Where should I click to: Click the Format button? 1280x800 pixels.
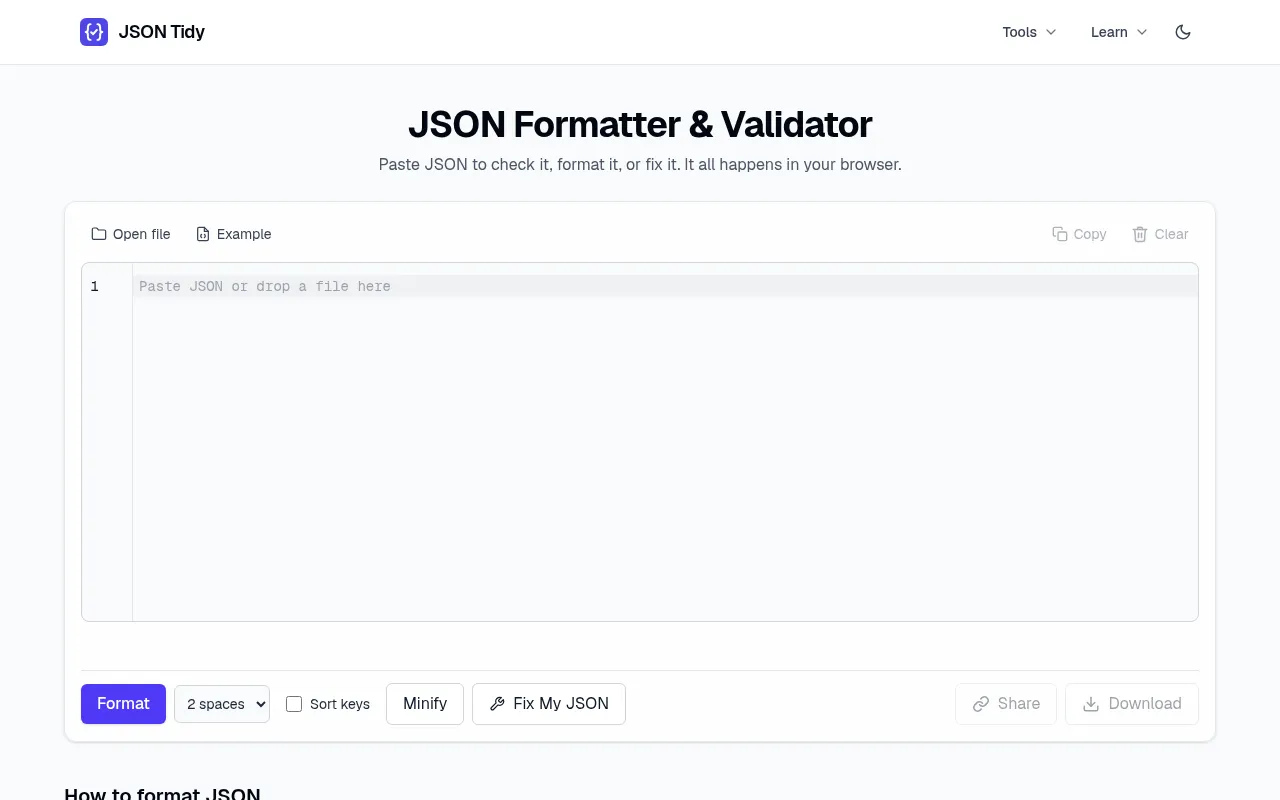coord(123,704)
